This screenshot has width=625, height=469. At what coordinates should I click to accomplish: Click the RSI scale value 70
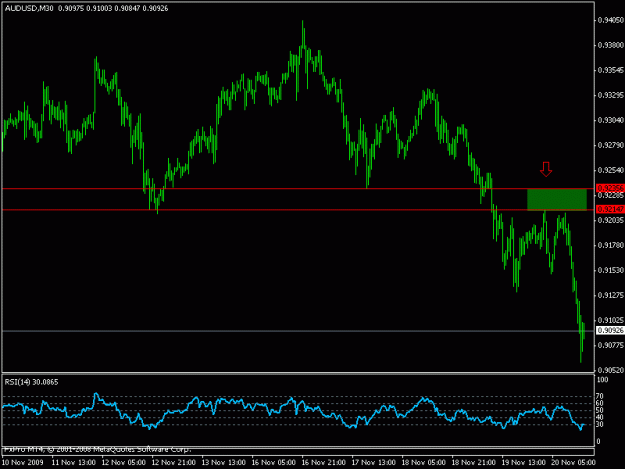600,396
